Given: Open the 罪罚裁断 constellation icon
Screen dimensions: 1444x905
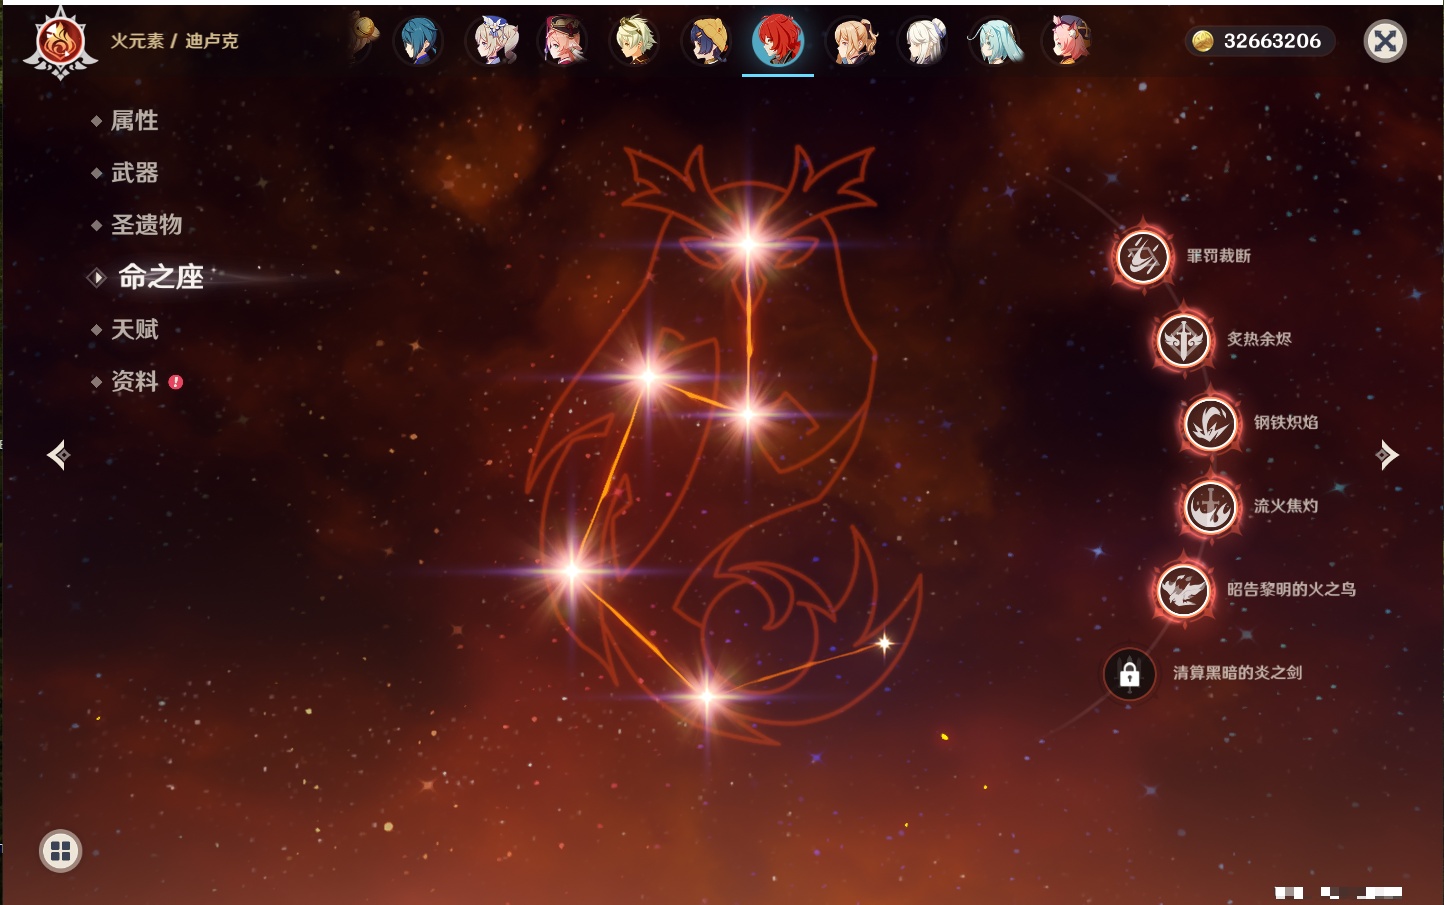Looking at the screenshot, I should pos(1143,256).
